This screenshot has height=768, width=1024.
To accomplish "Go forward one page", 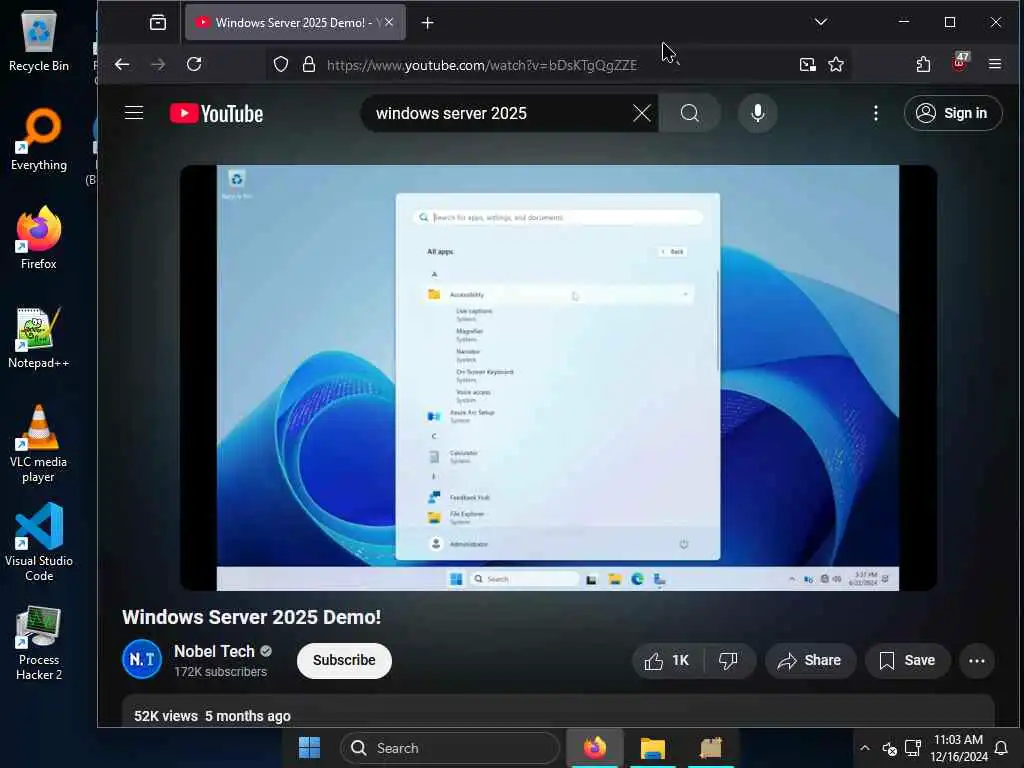I will [158, 64].
